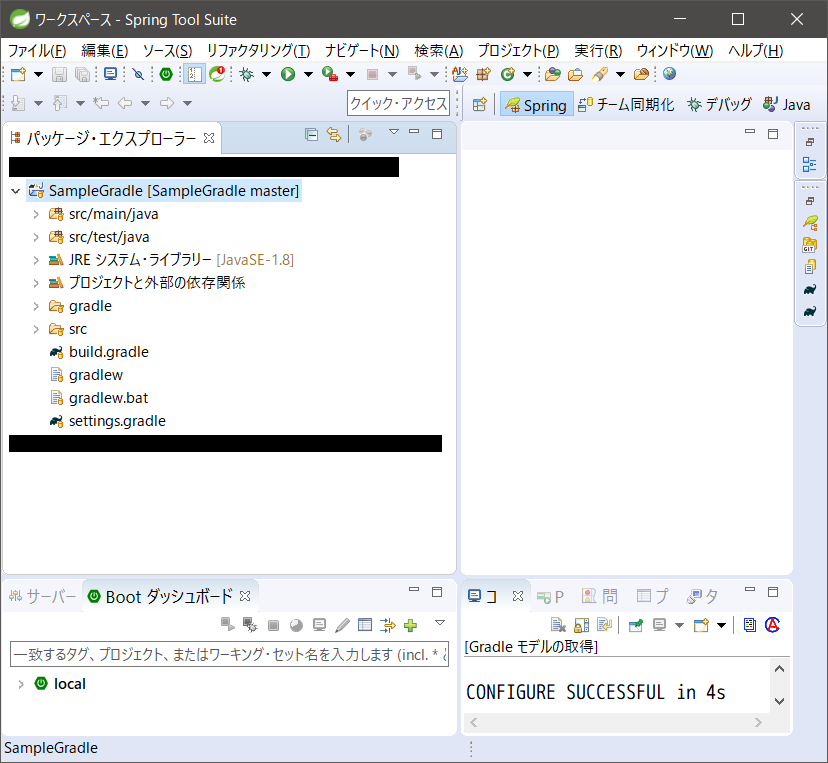The image size is (828, 763).
Task: Open the Spring perspective
Action: click(x=536, y=103)
